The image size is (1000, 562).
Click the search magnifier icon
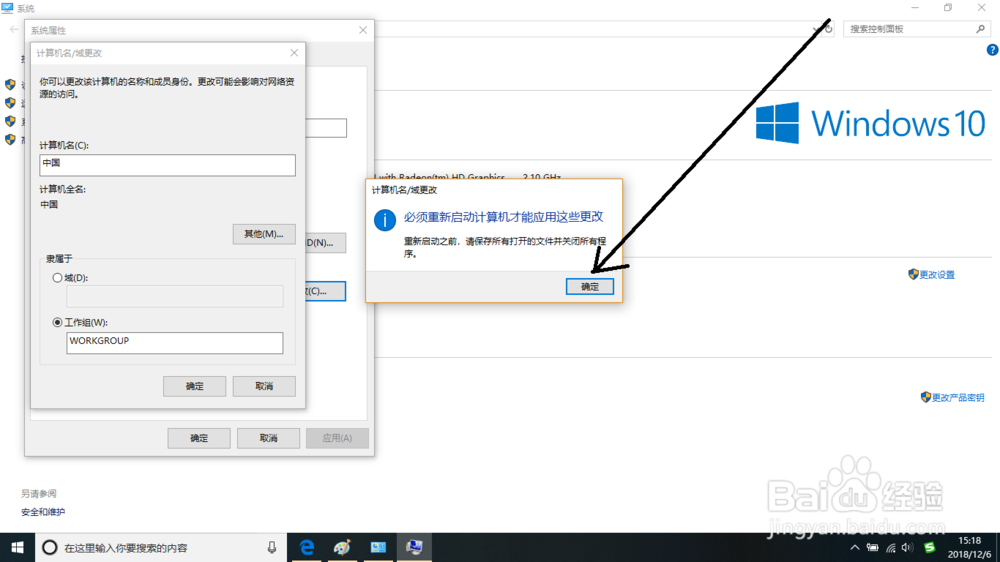(980, 29)
